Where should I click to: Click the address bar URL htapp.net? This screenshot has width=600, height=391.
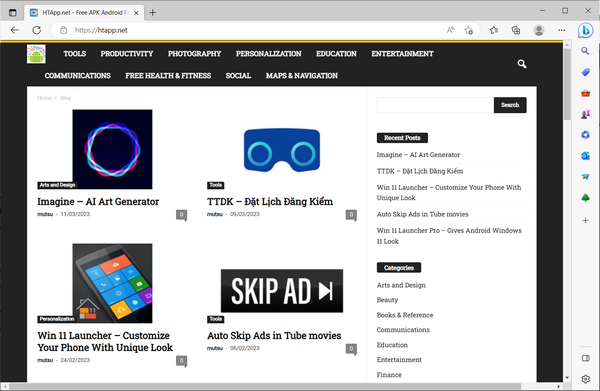pos(101,30)
